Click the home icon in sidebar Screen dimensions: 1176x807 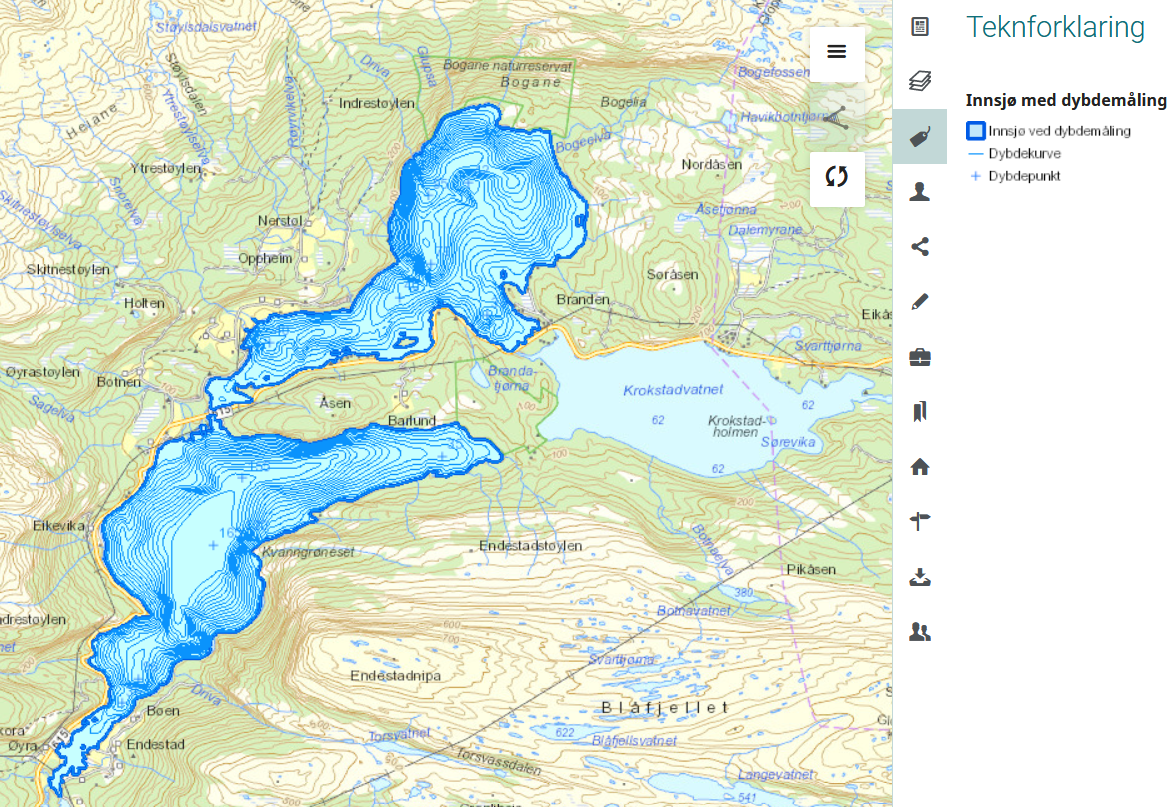coord(920,466)
